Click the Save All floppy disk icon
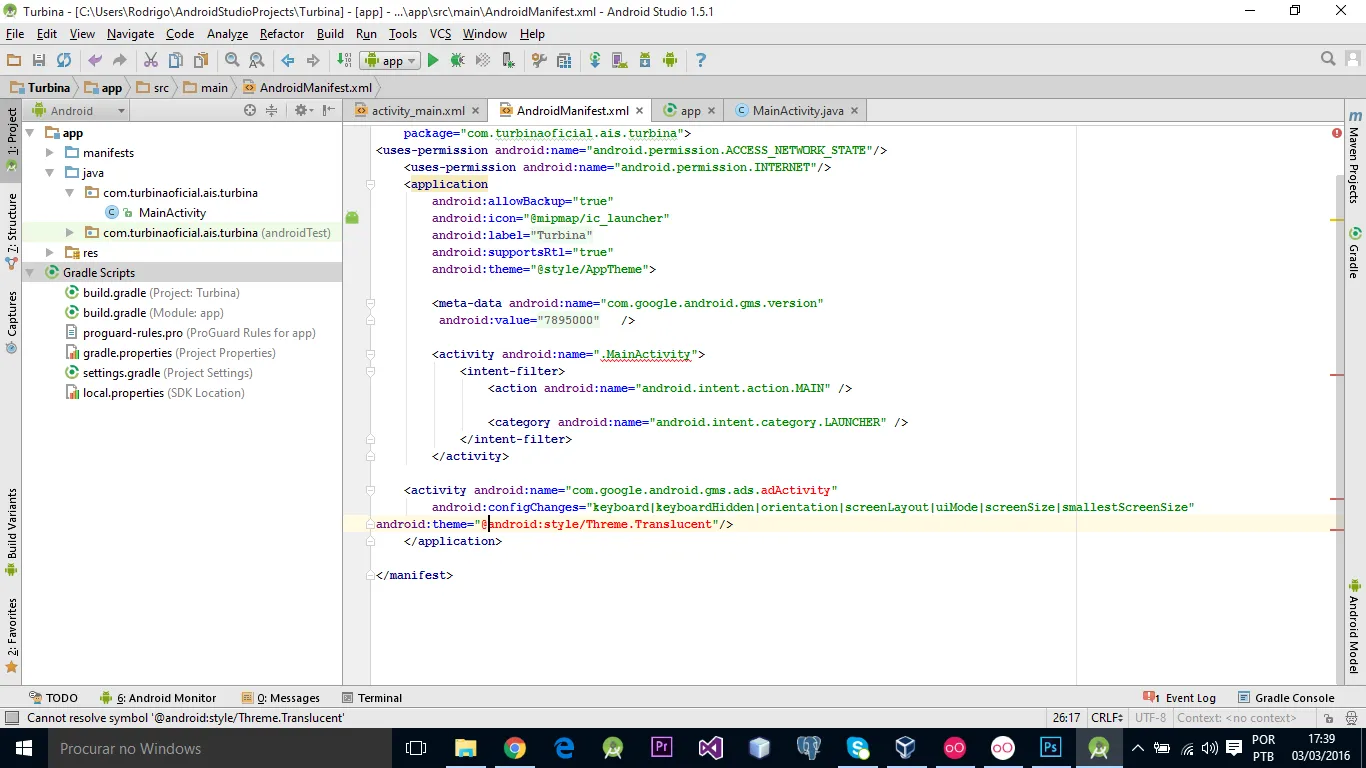This screenshot has width=1366, height=768. pos(39,61)
